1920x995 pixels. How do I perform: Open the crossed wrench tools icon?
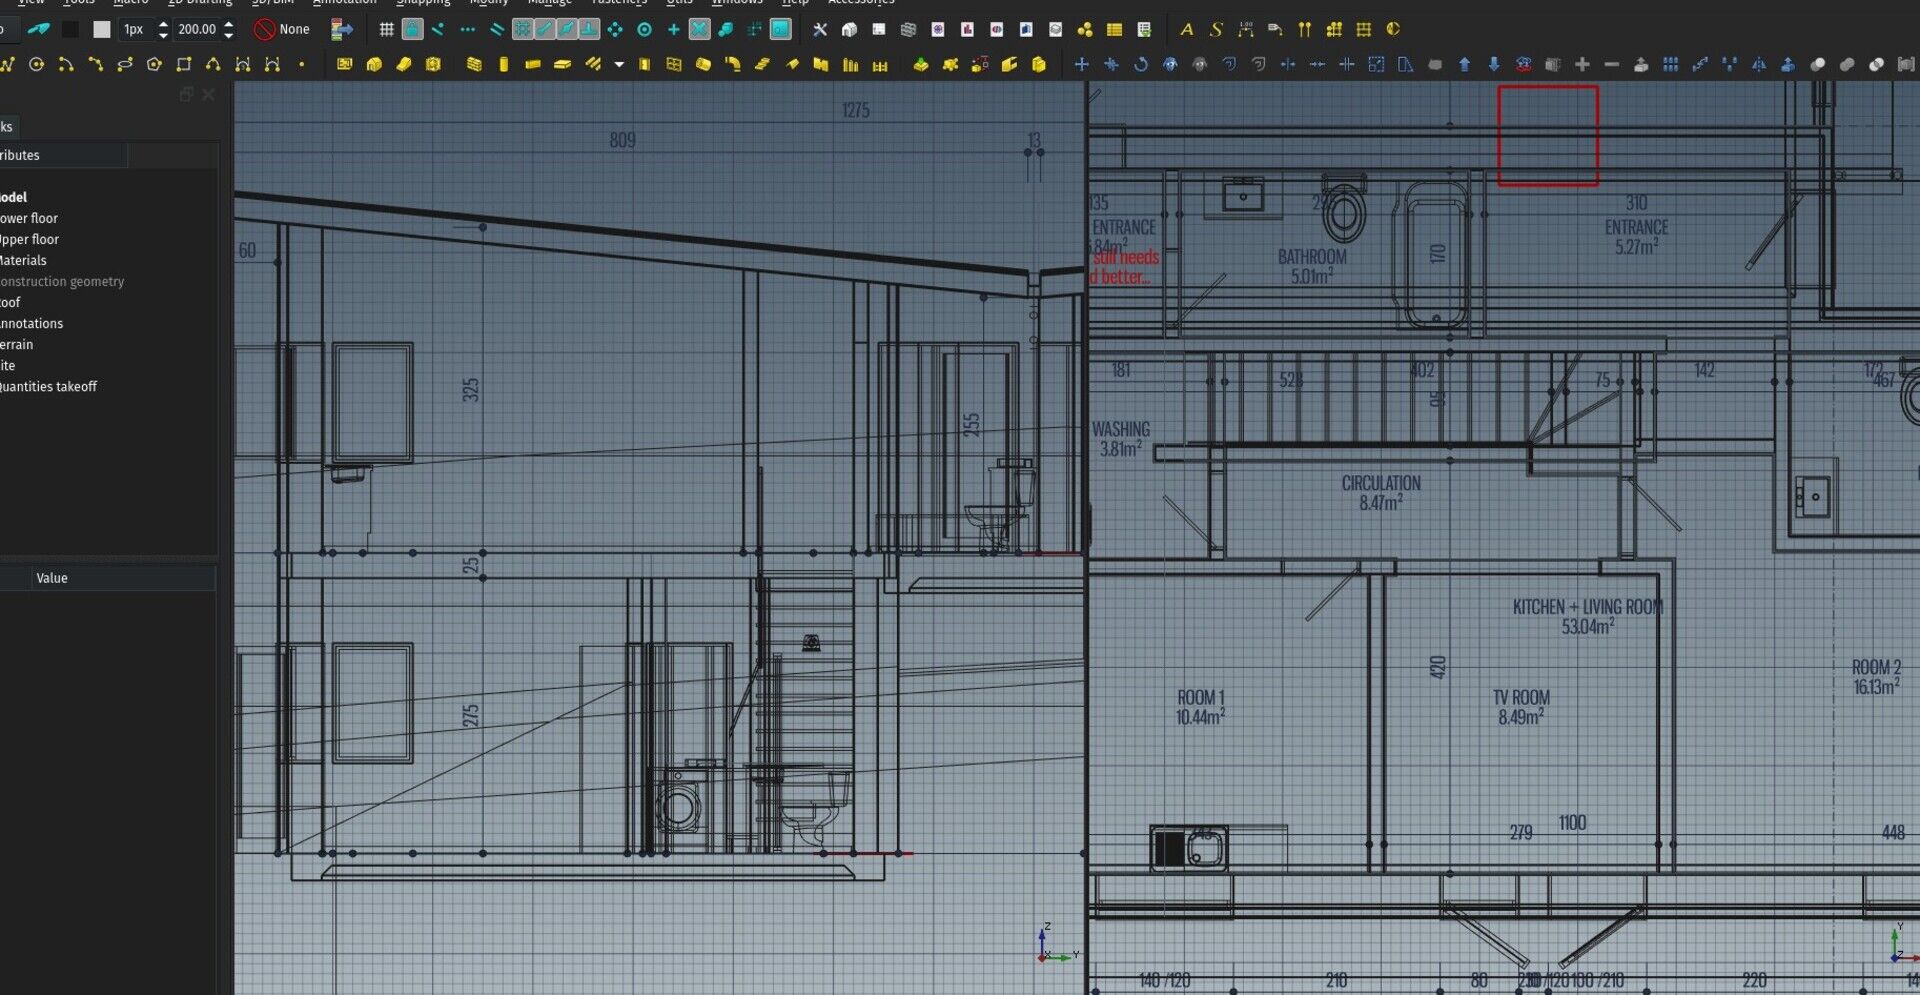click(x=820, y=29)
